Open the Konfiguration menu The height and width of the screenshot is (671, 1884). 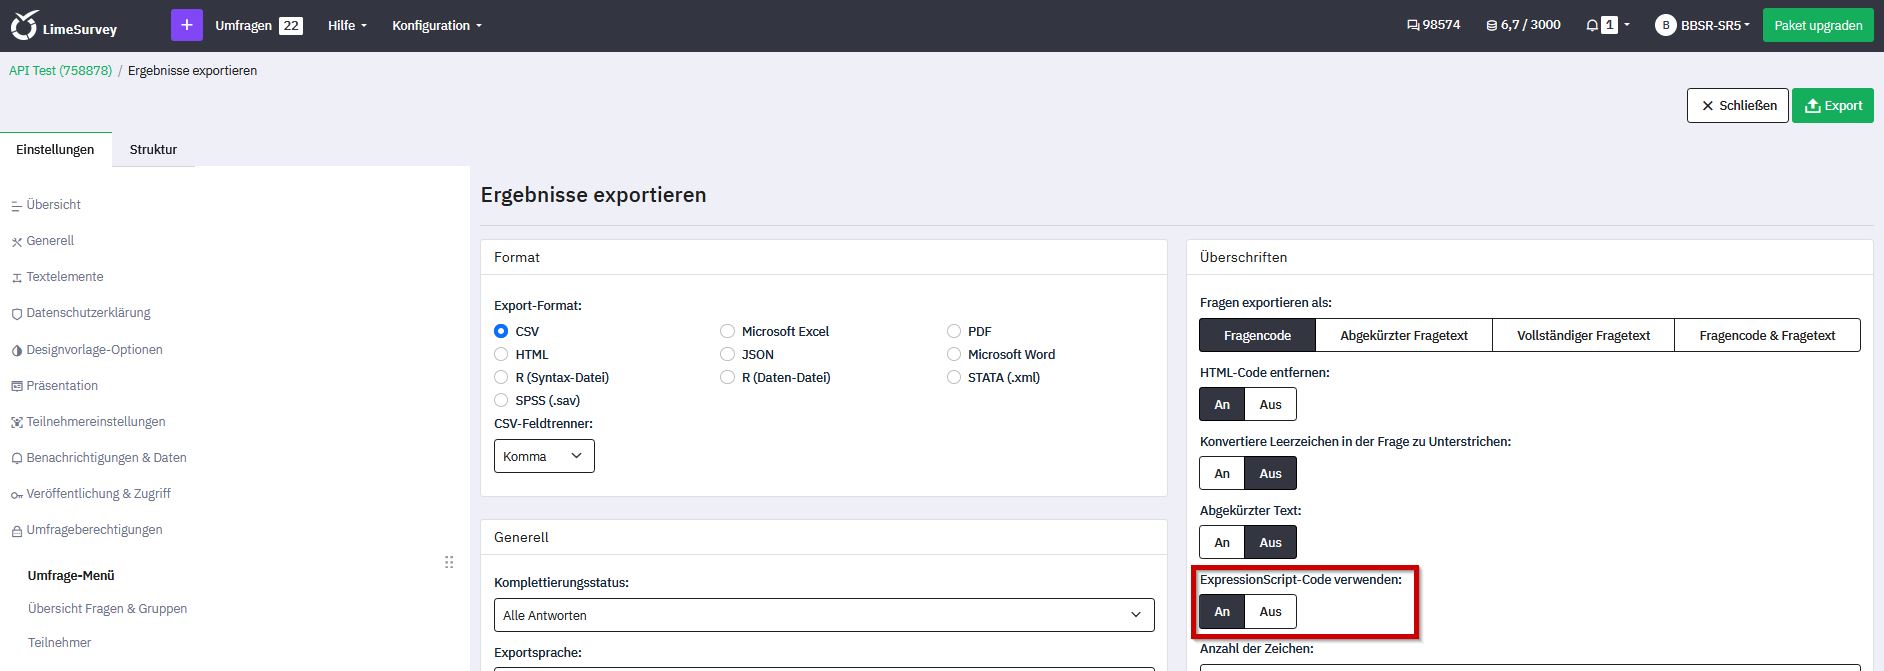[x=436, y=26]
